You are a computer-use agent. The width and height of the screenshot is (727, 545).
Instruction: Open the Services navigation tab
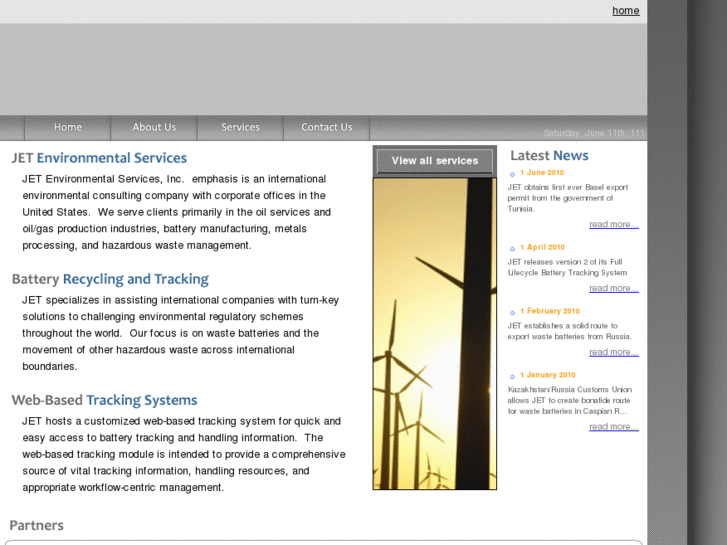pyautogui.click(x=240, y=127)
